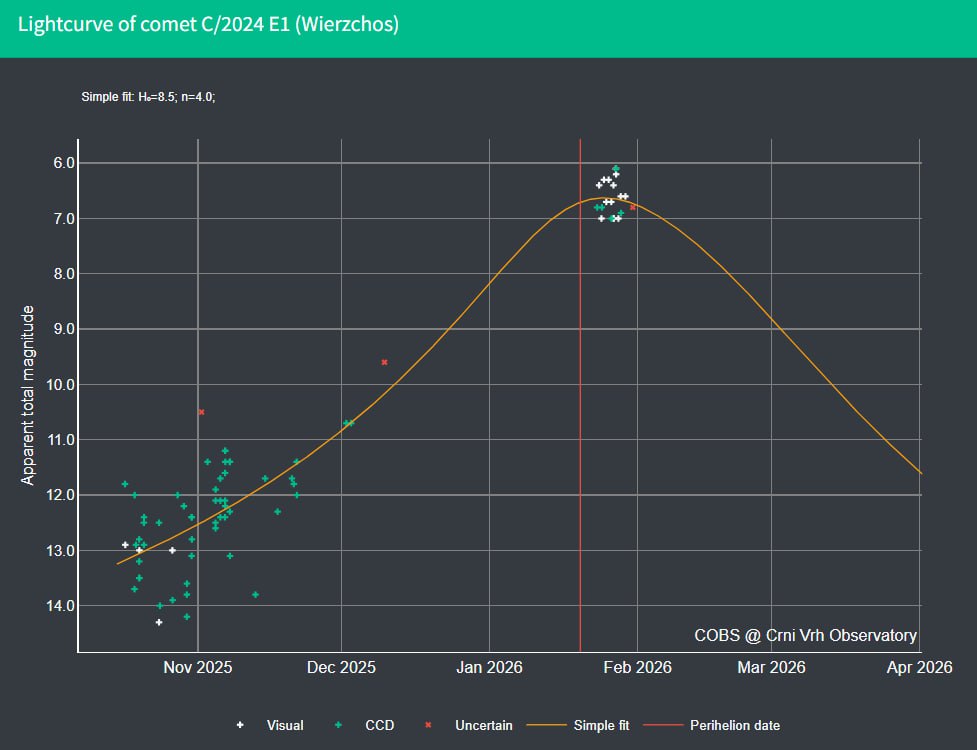Click the red perihelion vertical line on chart

tap(580, 400)
